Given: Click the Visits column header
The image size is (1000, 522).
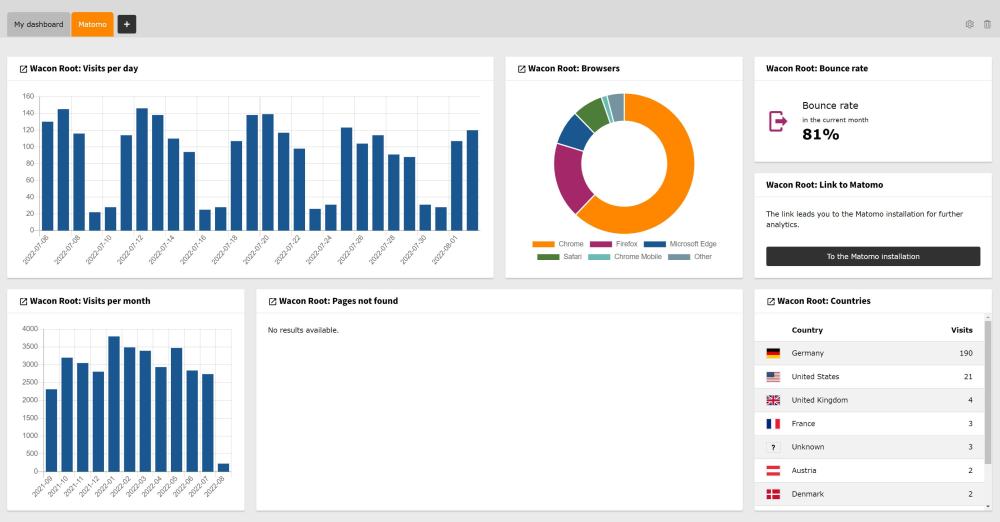Looking at the screenshot, I should tap(962, 330).
